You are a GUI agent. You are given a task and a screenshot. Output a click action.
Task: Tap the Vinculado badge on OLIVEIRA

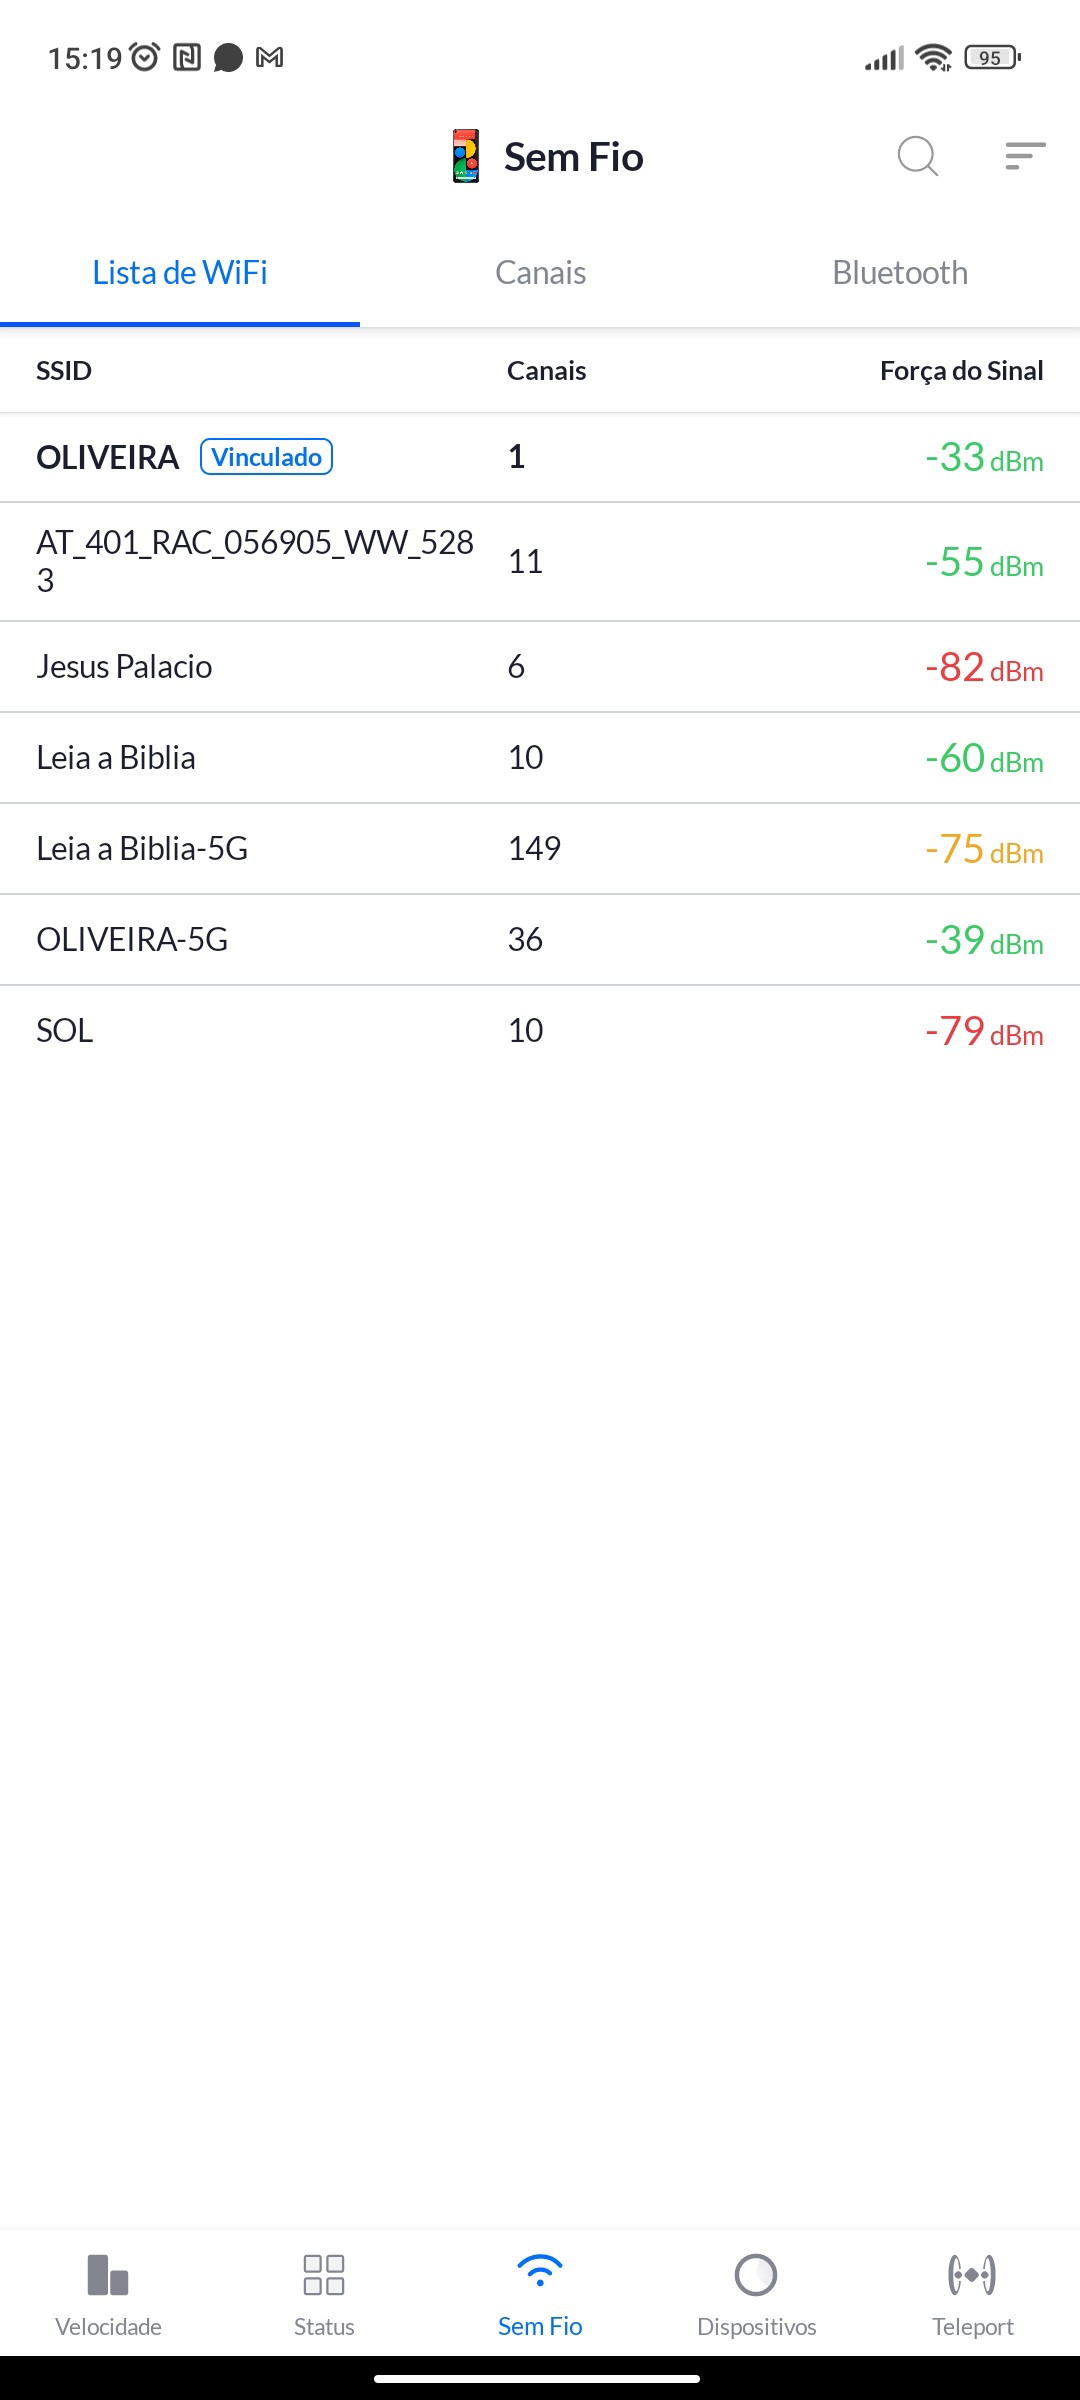click(x=266, y=457)
